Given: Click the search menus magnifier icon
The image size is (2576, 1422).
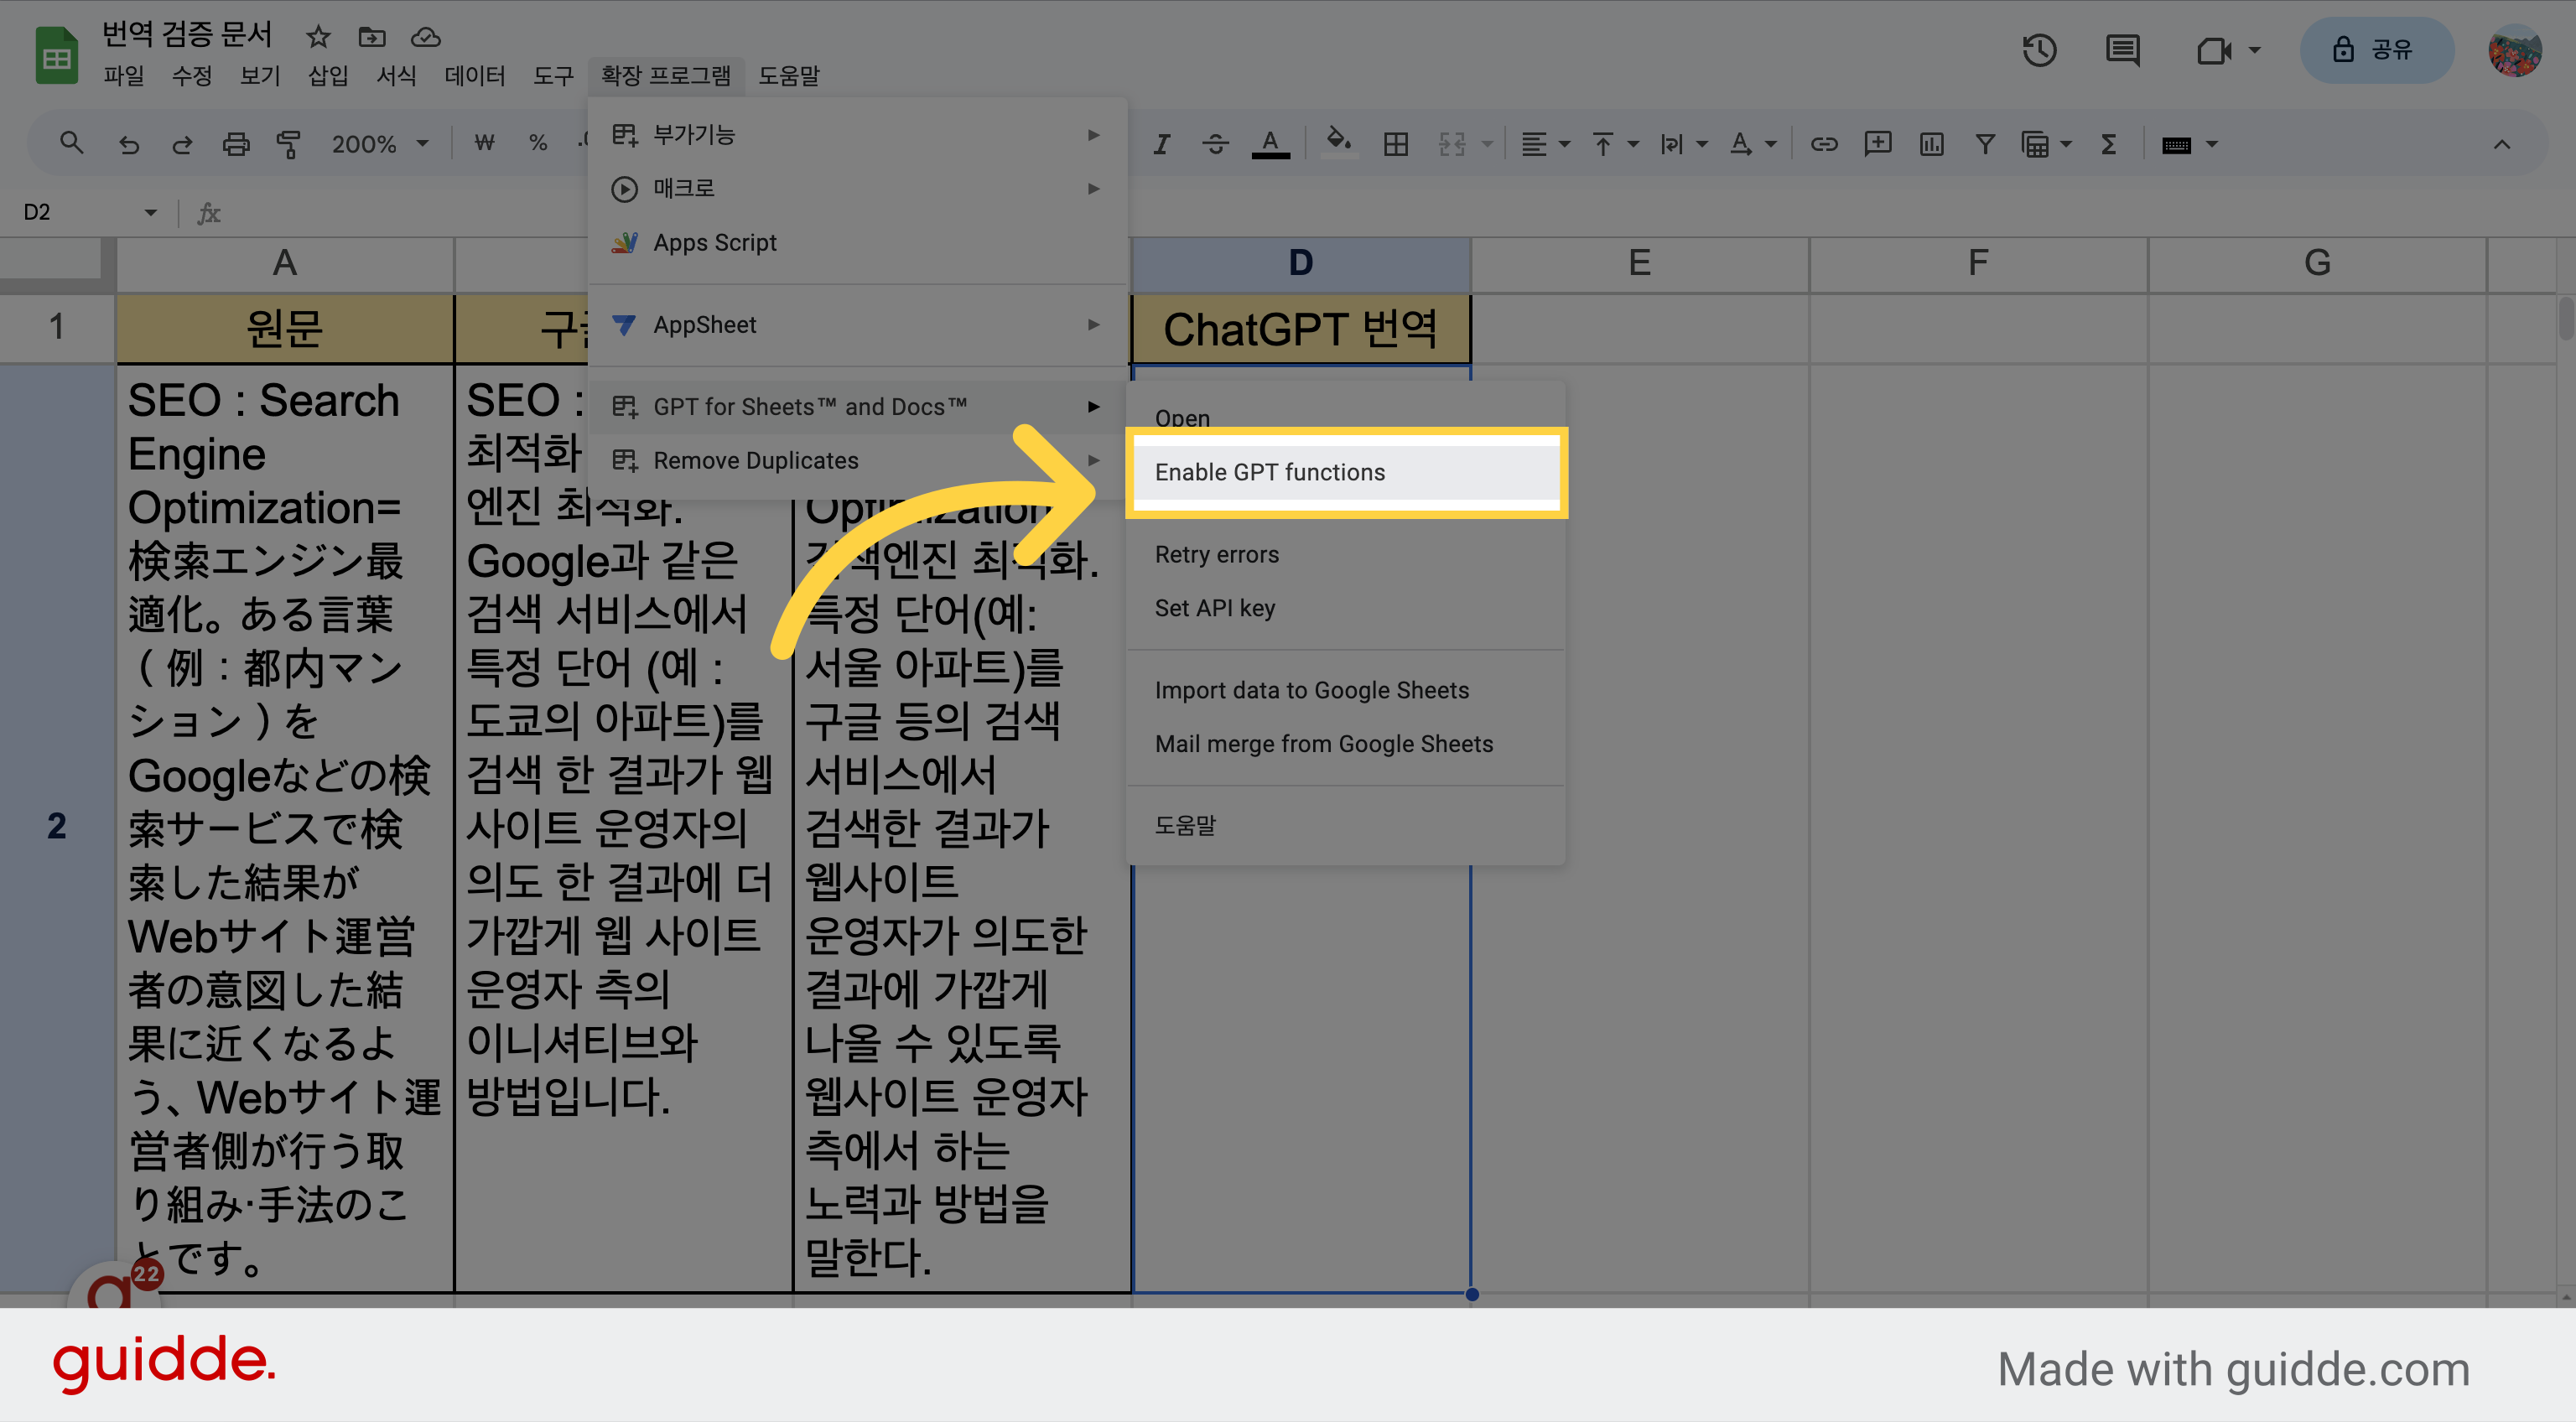Looking at the screenshot, I should (x=71, y=144).
